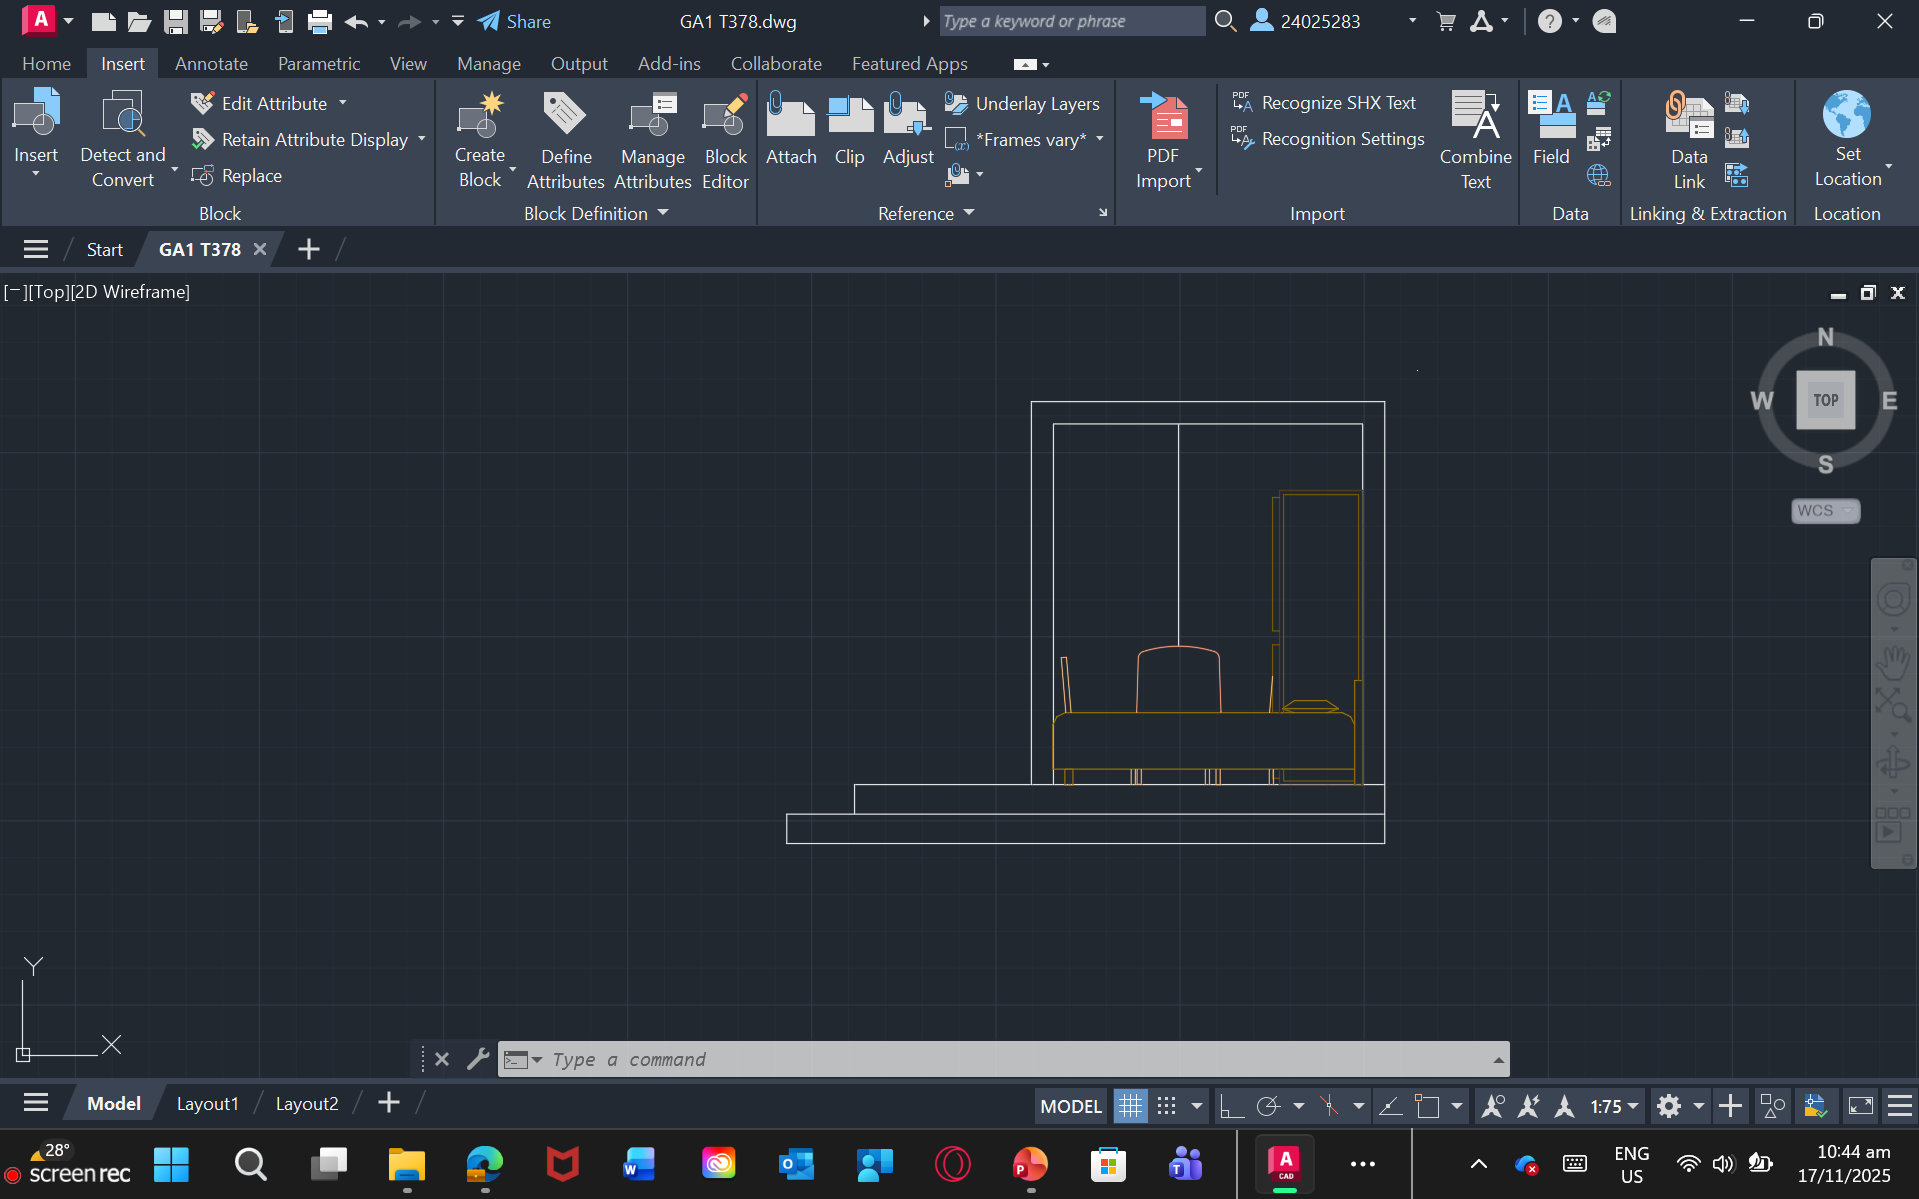Toggle the drawing grid display

(1130, 1106)
